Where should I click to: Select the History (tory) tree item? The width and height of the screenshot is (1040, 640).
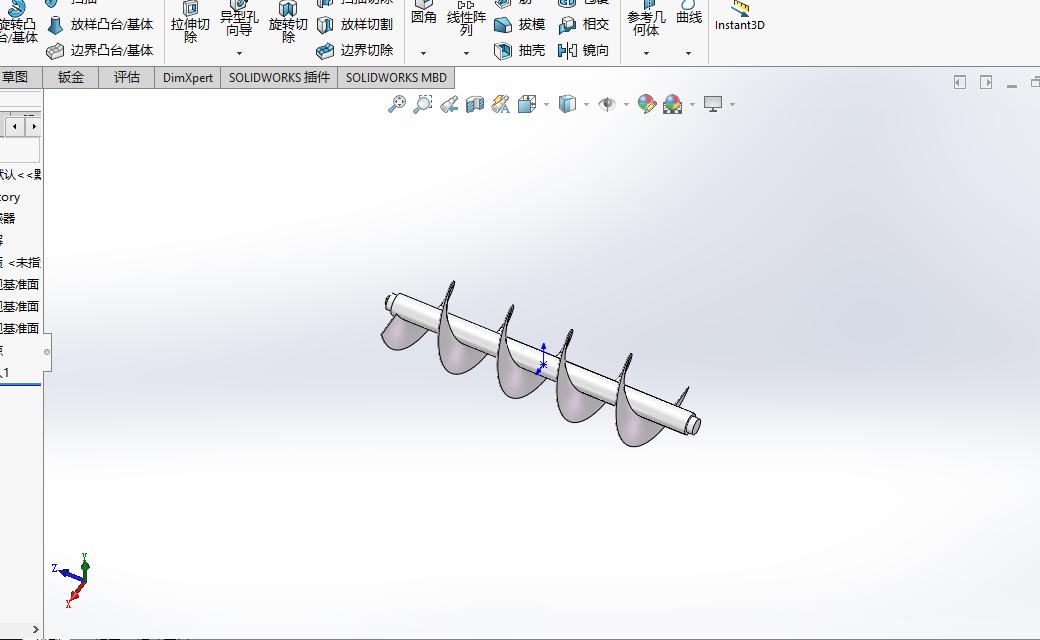coord(11,197)
